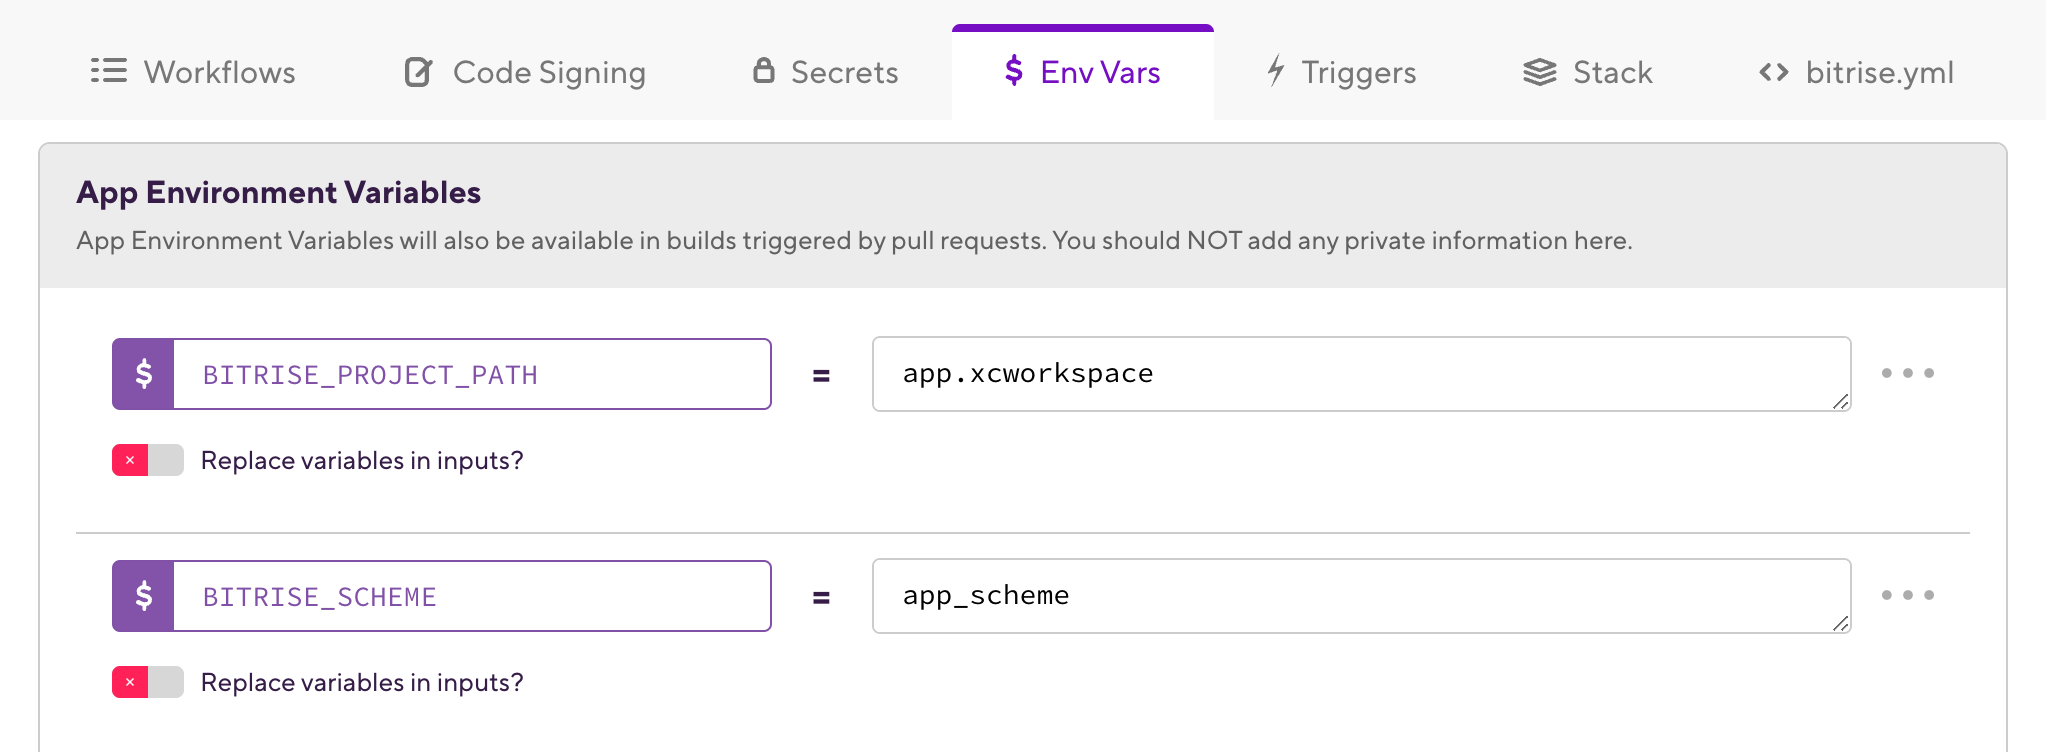Click the Code Signing pencil icon
Image resolution: width=2046 pixels, height=752 pixels.
418,72
